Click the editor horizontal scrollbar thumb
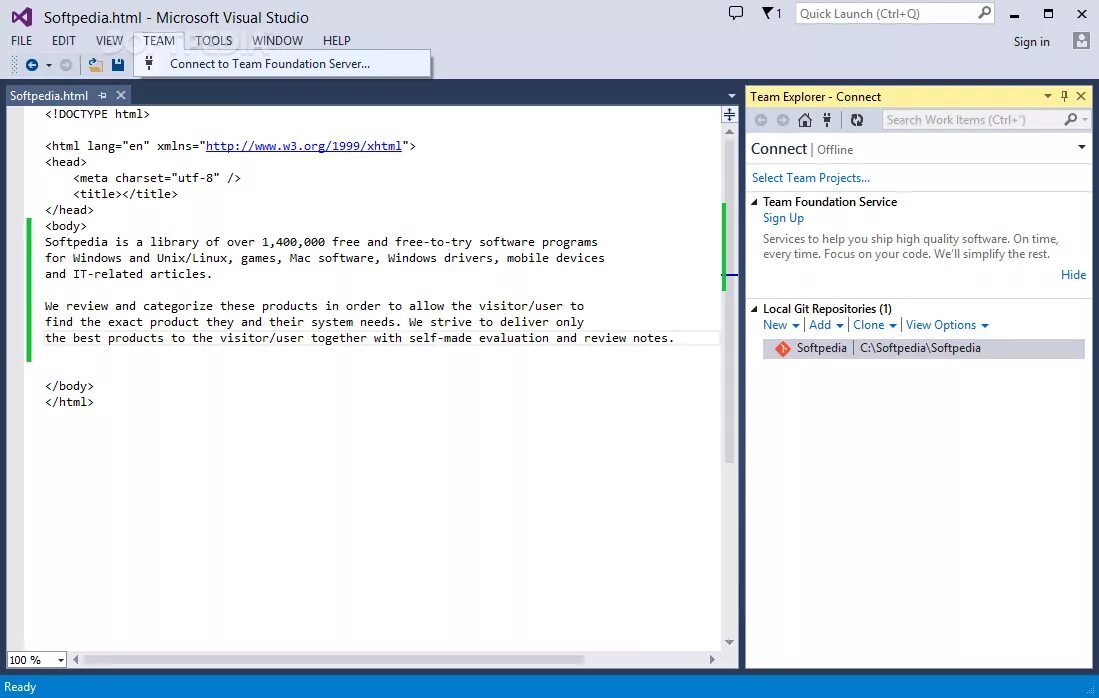Screen dimensions: 1099x698 334,659
